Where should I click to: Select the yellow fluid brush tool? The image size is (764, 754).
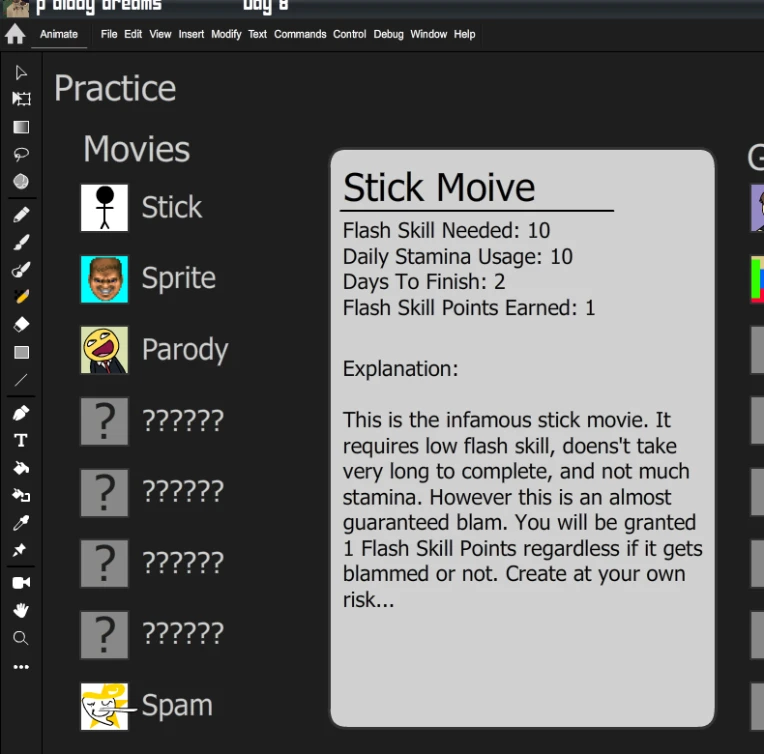tap(21, 296)
